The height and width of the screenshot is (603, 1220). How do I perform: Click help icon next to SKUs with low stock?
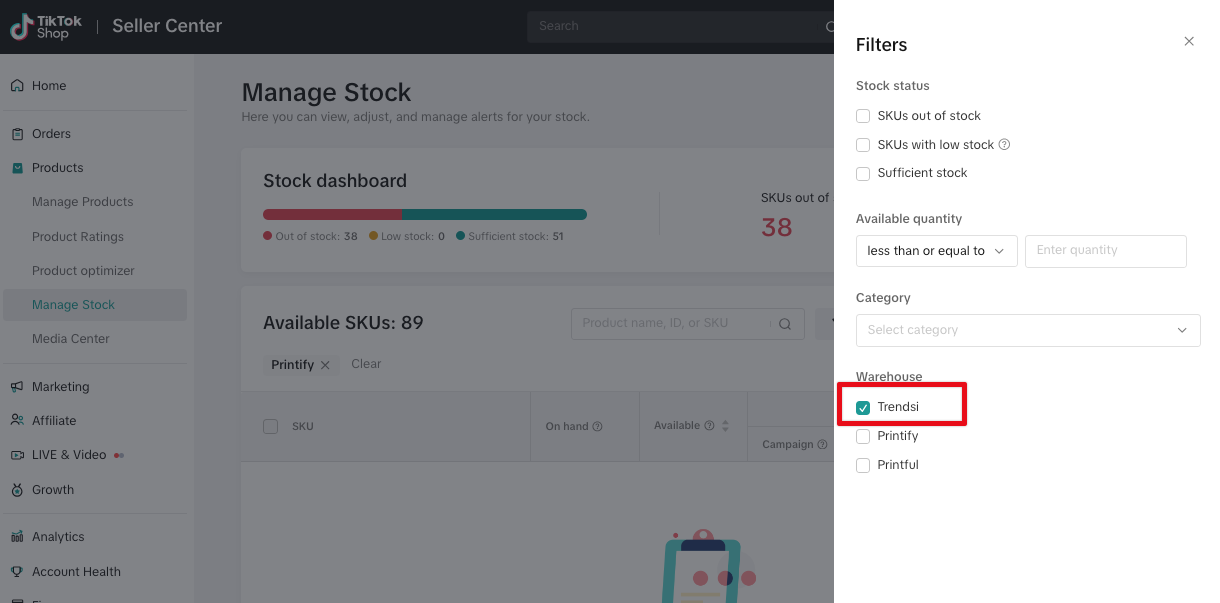(1004, 144)
